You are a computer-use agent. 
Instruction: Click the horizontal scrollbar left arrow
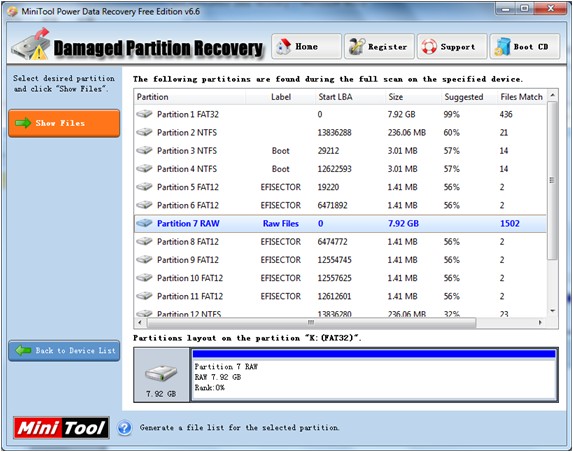(x=140, y=323)
